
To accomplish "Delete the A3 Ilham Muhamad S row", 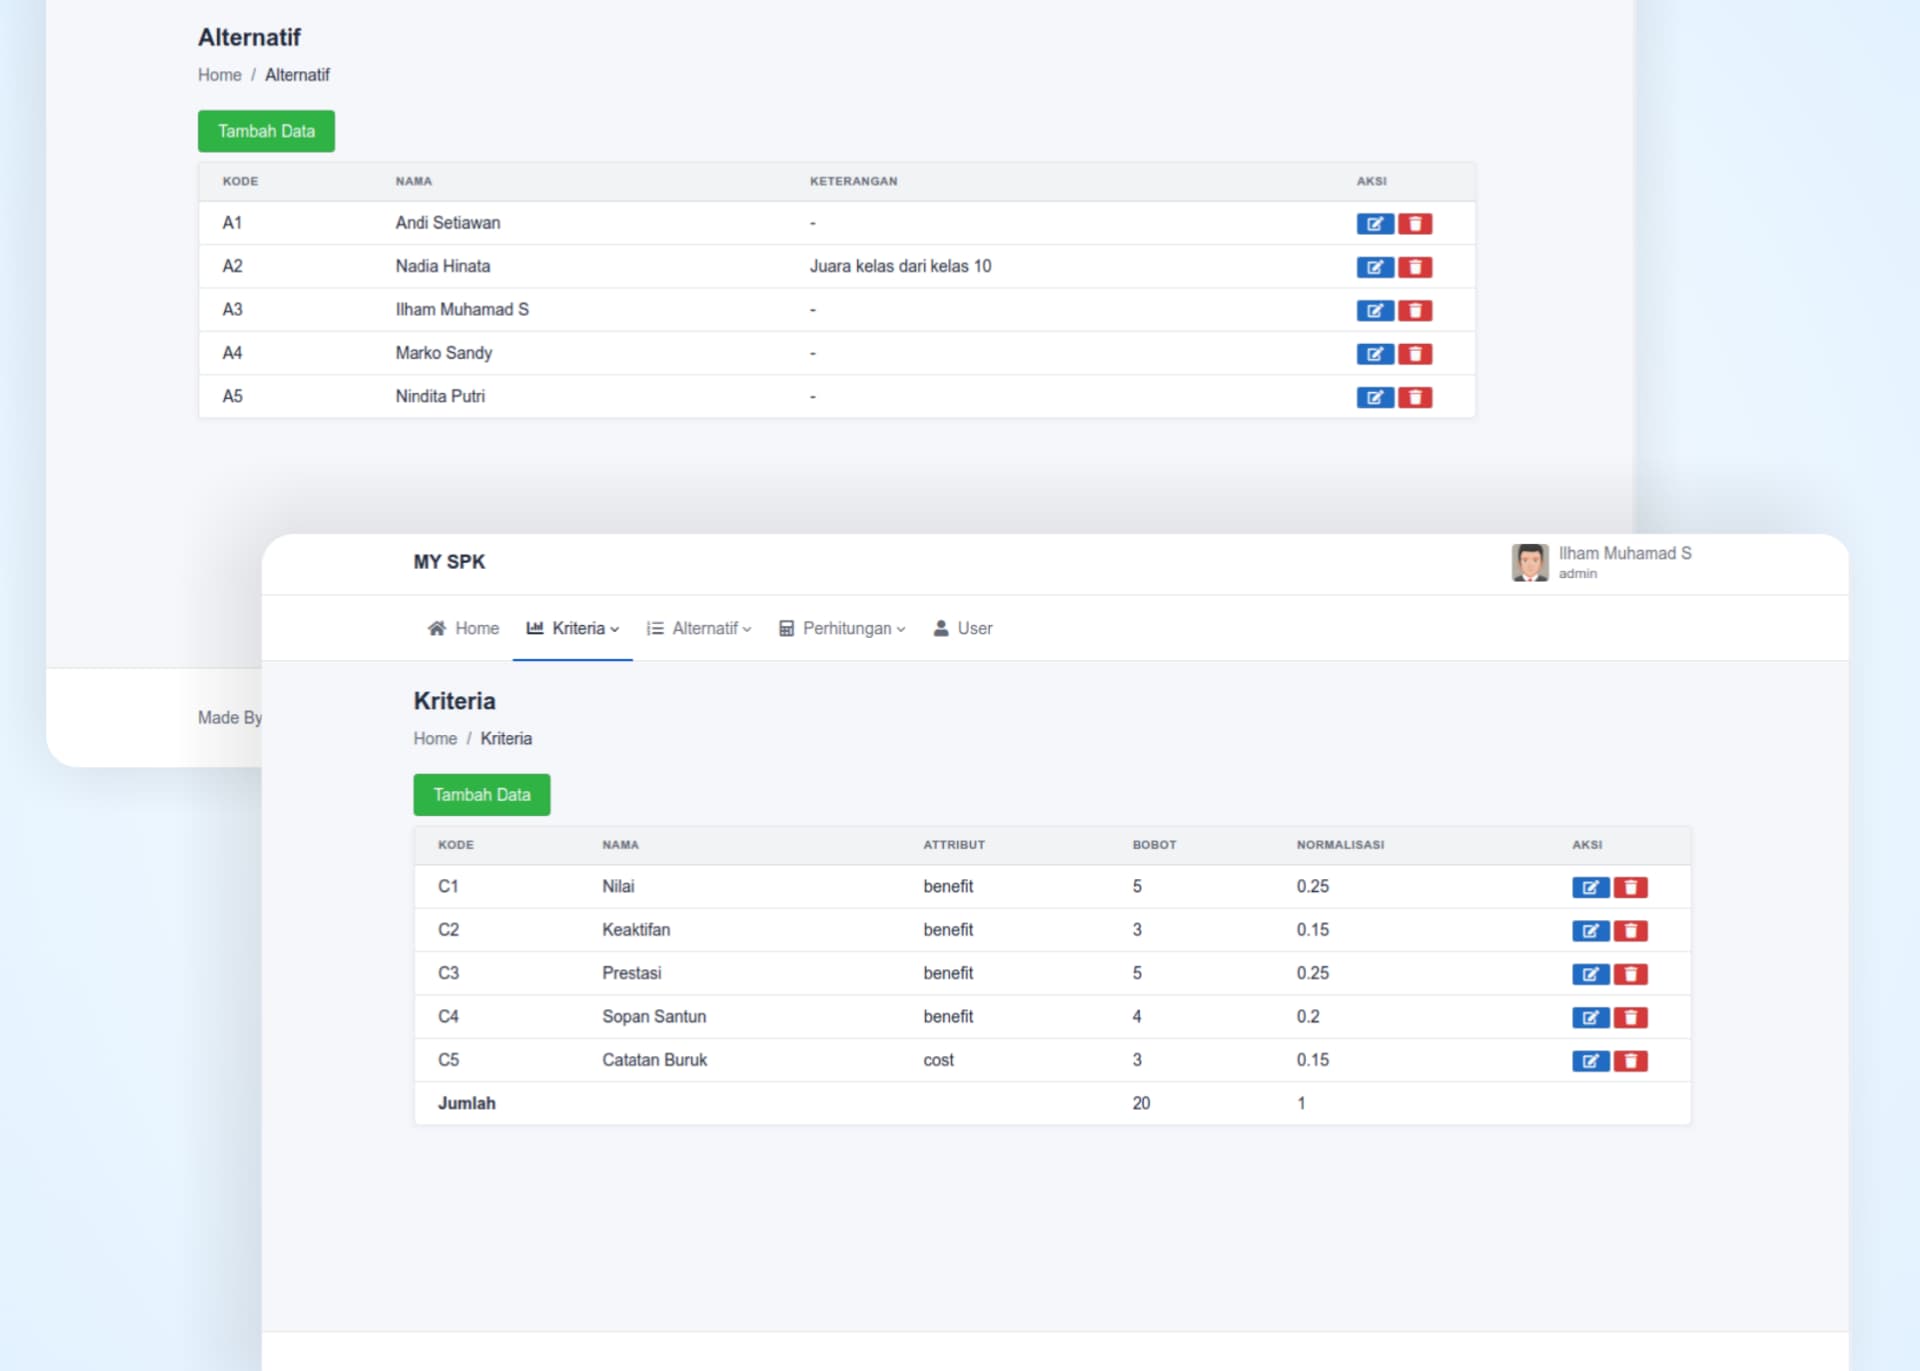I will 1414,311.
